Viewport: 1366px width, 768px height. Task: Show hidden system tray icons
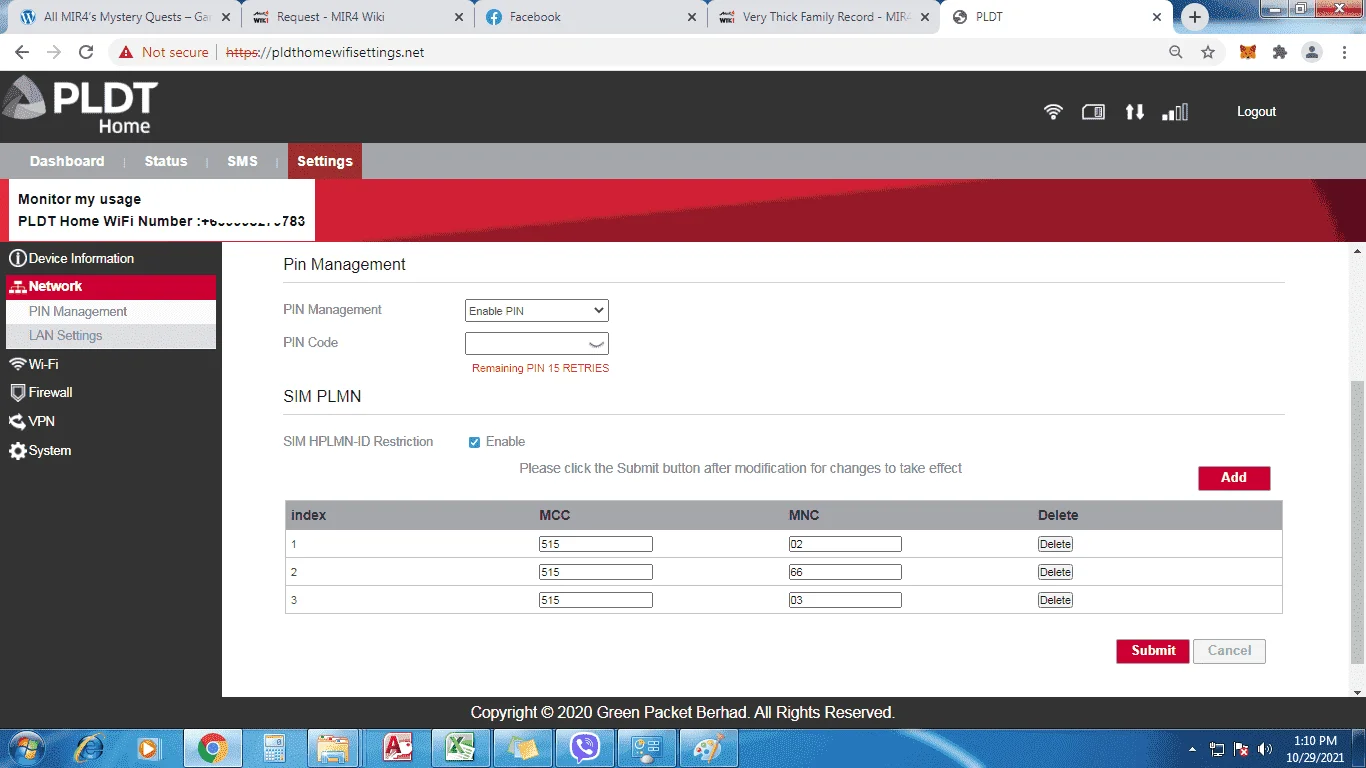click(x=1192, y=748)
